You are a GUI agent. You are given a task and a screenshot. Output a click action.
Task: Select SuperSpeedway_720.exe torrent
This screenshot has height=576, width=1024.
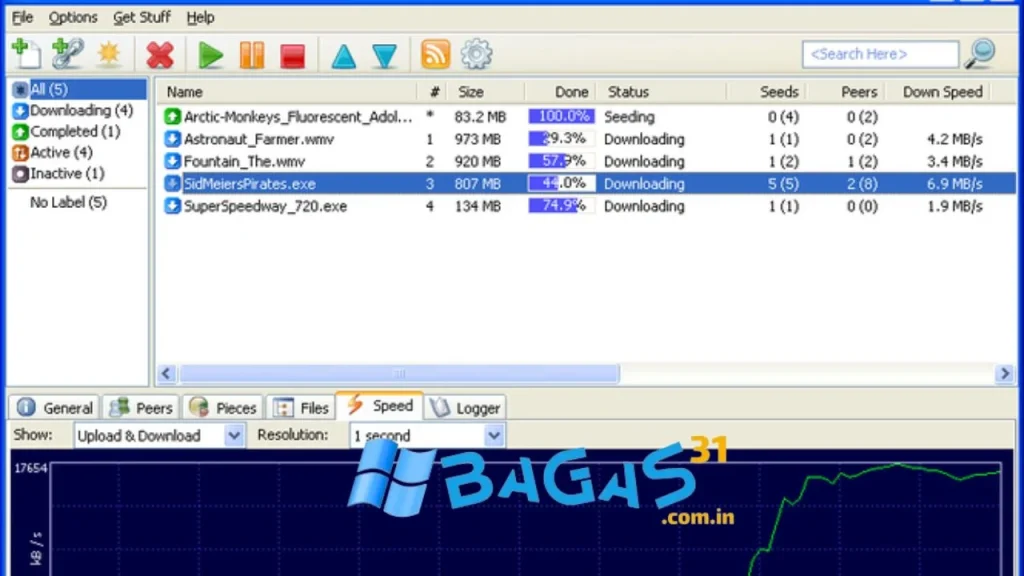[265, 206]
